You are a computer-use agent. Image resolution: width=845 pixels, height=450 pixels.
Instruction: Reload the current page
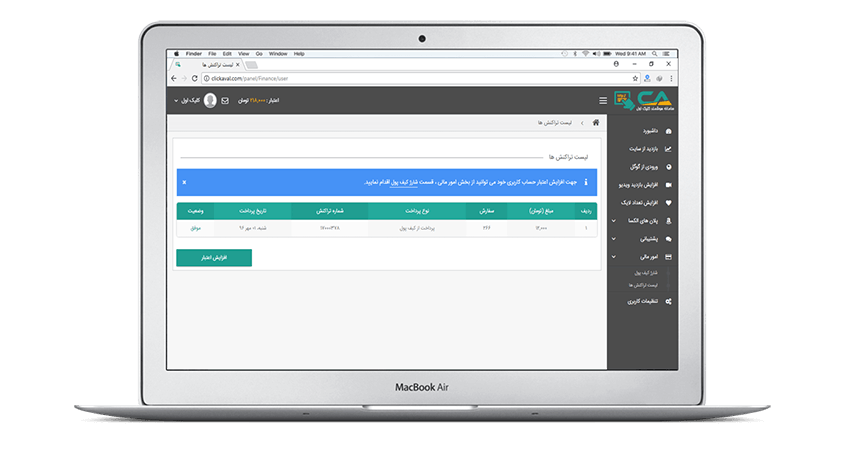[195, 79]
